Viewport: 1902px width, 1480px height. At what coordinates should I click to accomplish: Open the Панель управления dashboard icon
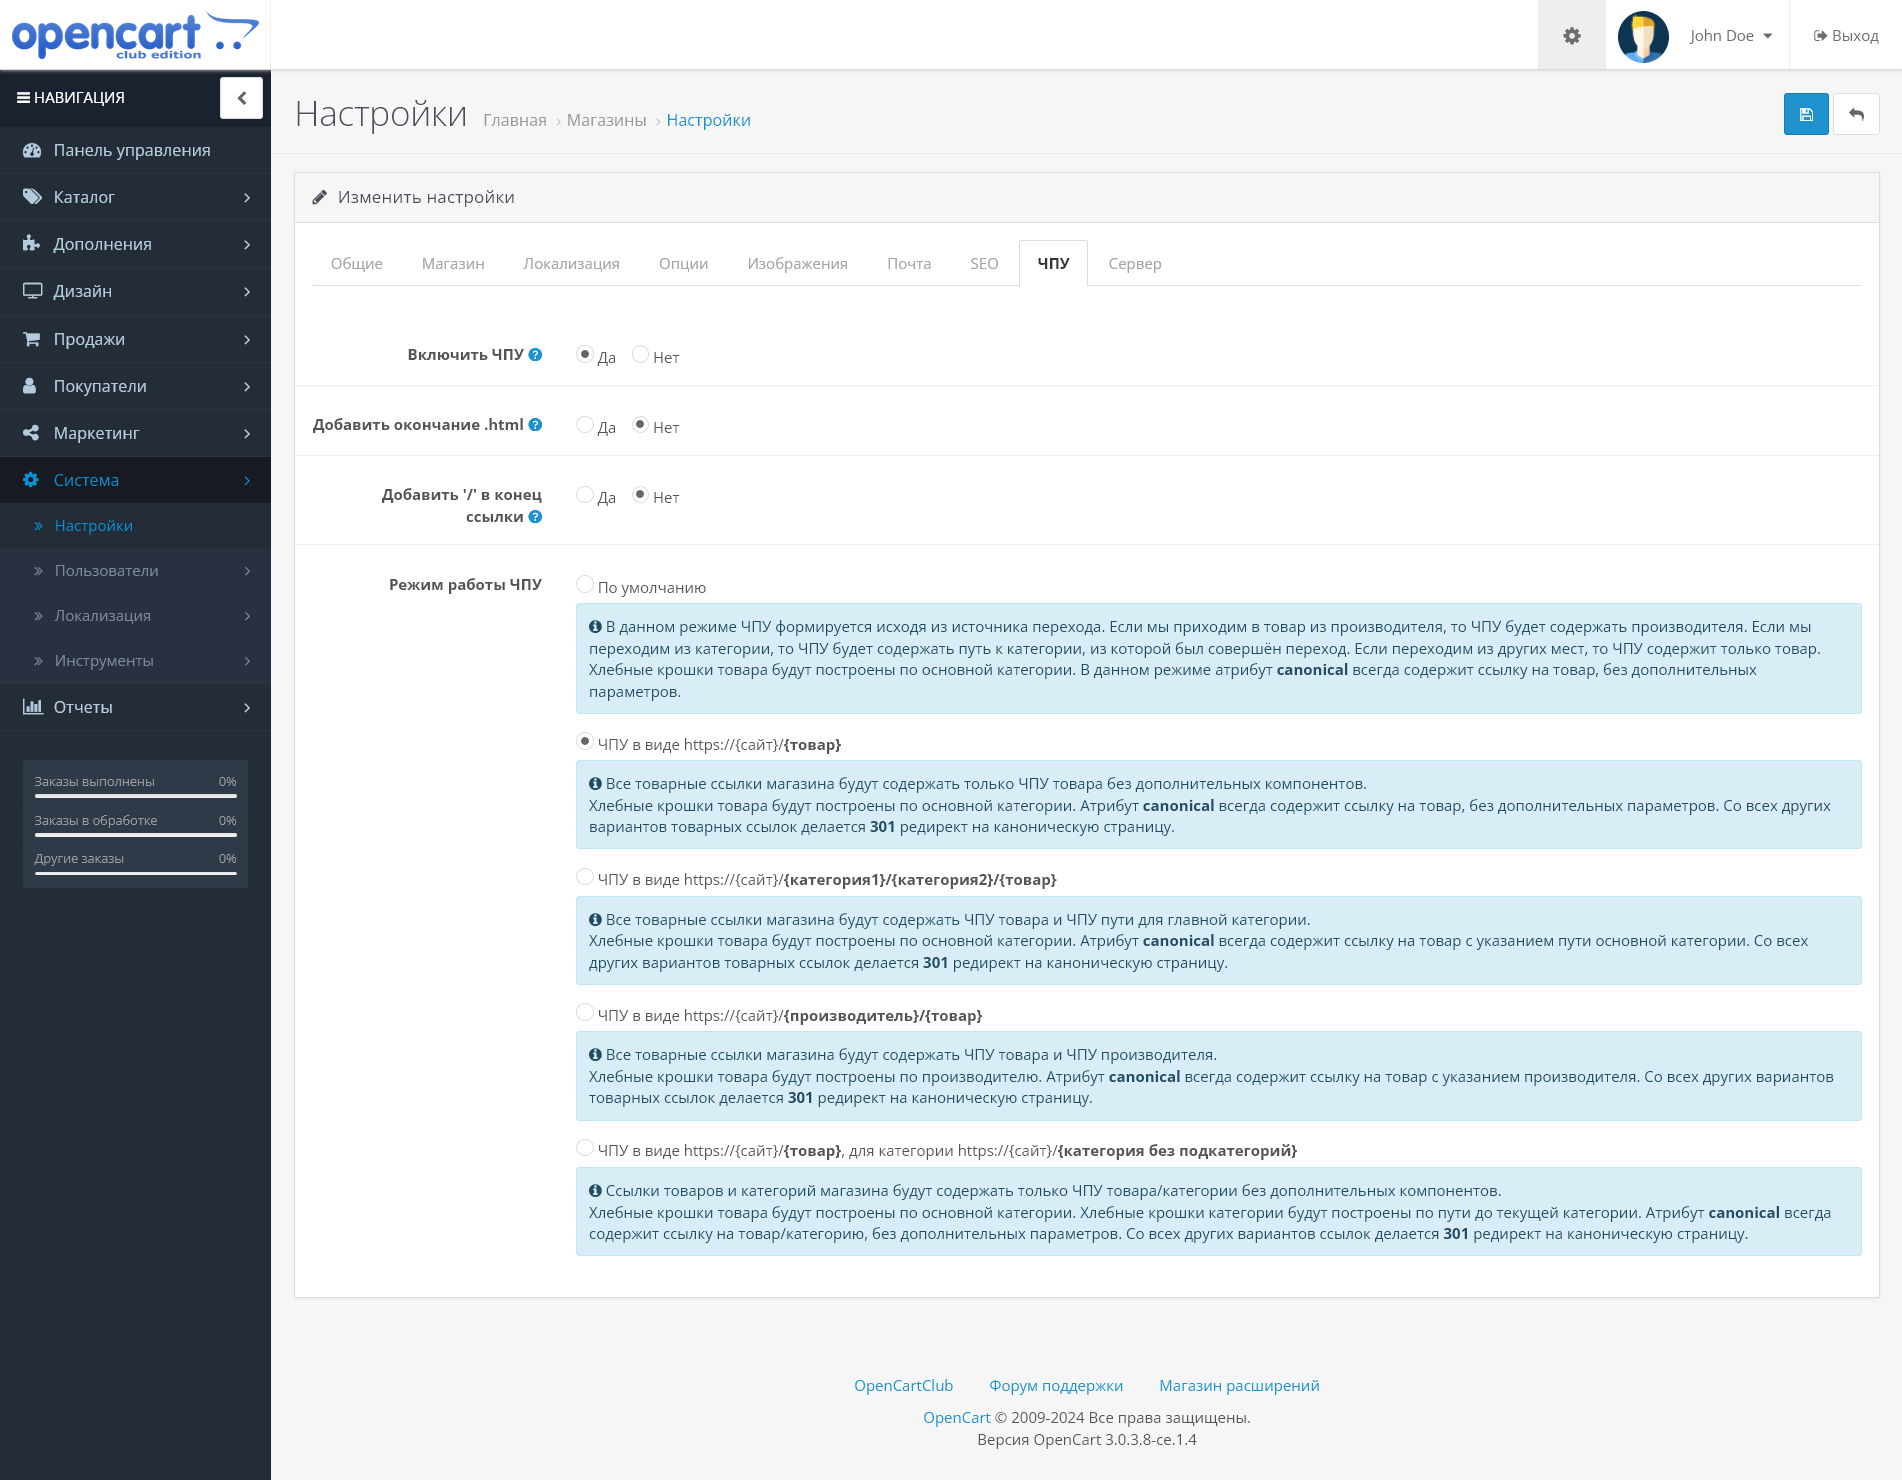point(33,150)
